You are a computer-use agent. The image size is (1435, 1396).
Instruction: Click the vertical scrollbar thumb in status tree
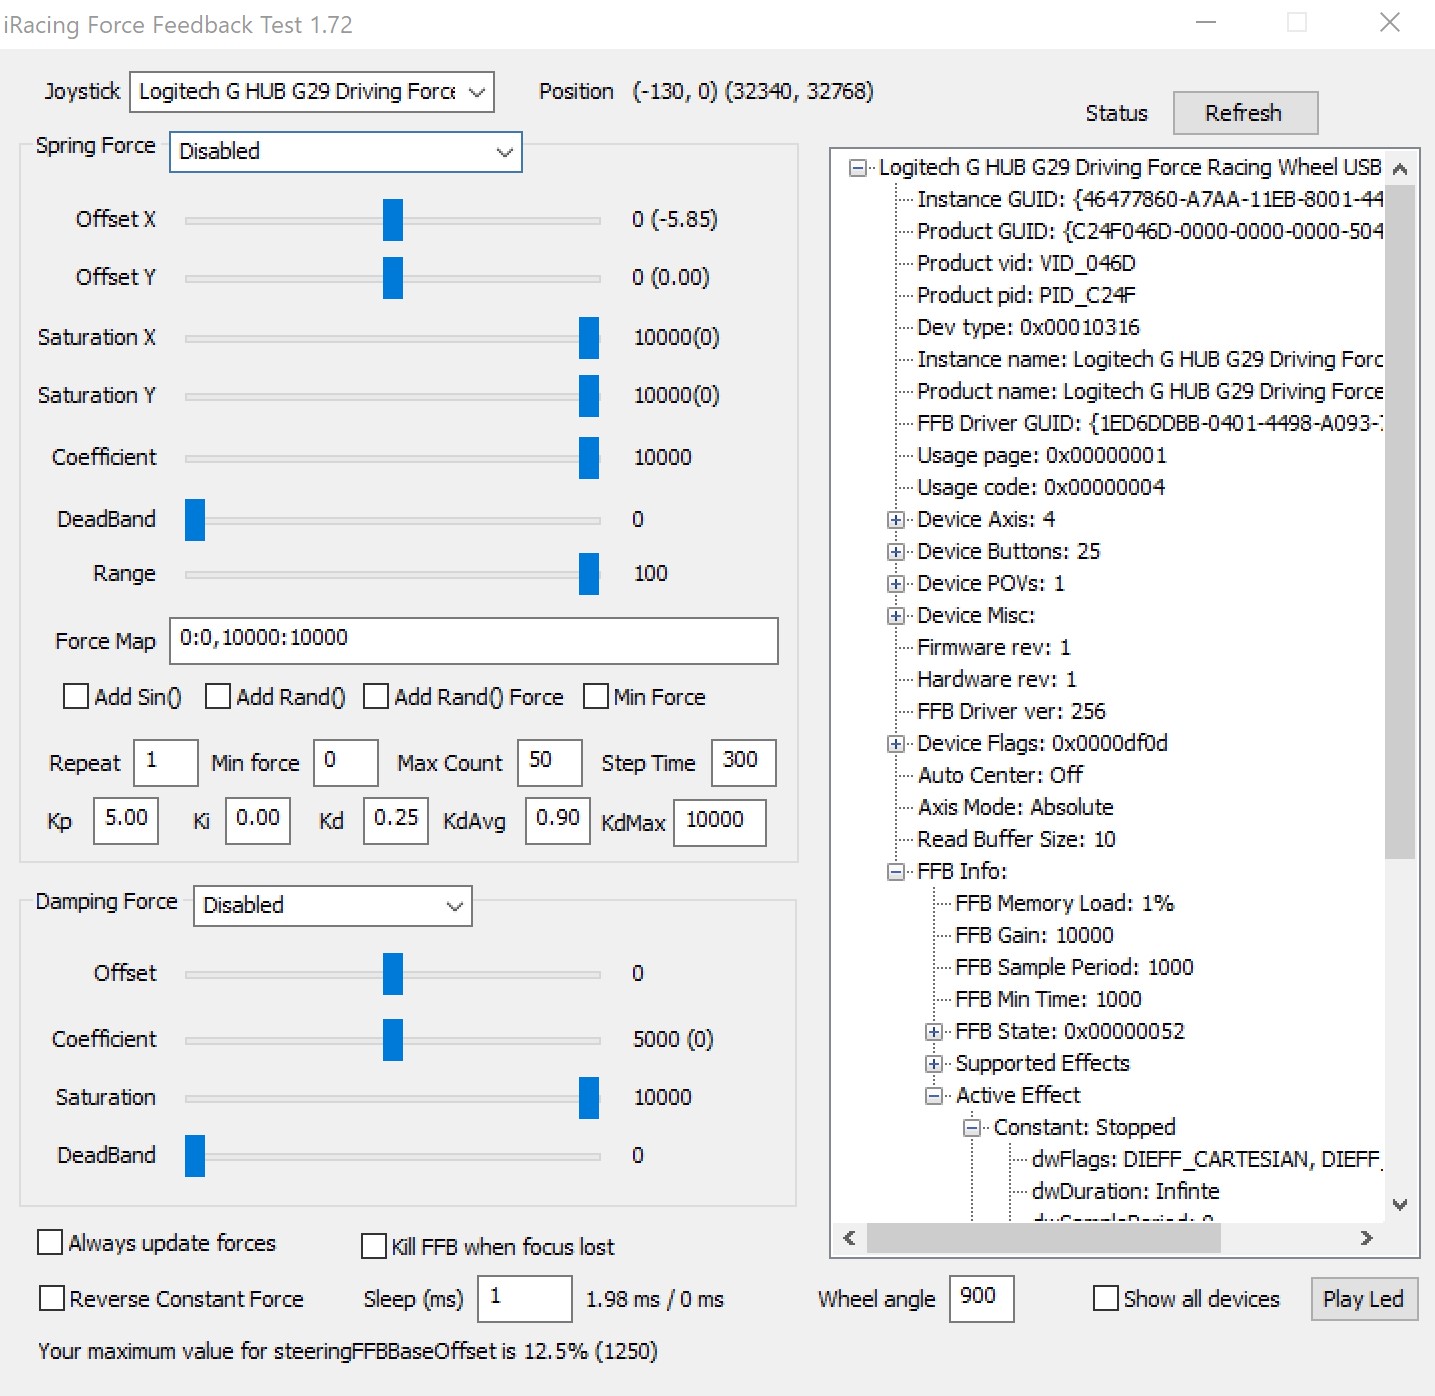point(1400,521)
